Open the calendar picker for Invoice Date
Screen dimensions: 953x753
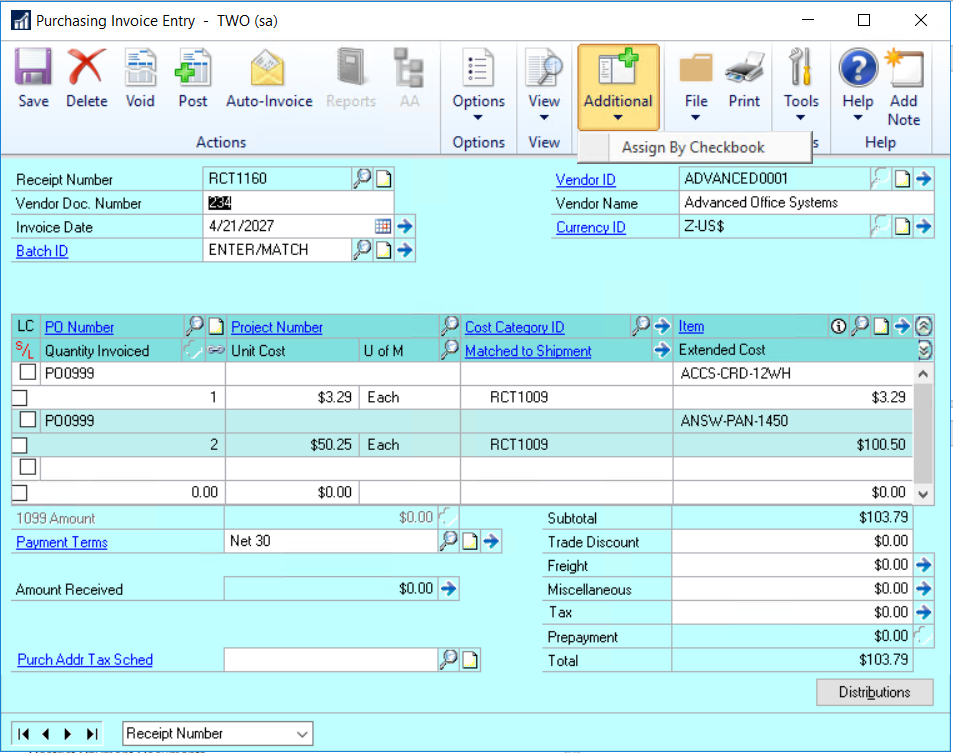click(x=383, y=227)
